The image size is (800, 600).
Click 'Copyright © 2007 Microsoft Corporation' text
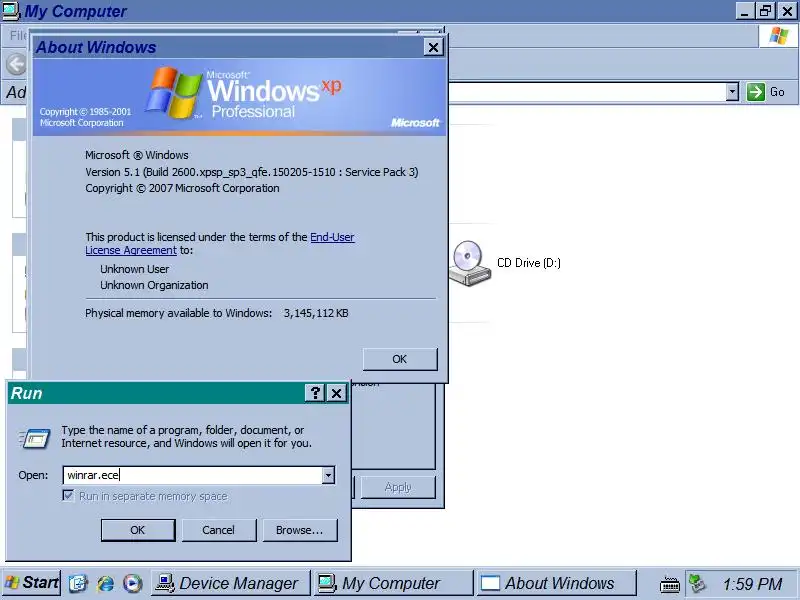click(x=182, y=188)
